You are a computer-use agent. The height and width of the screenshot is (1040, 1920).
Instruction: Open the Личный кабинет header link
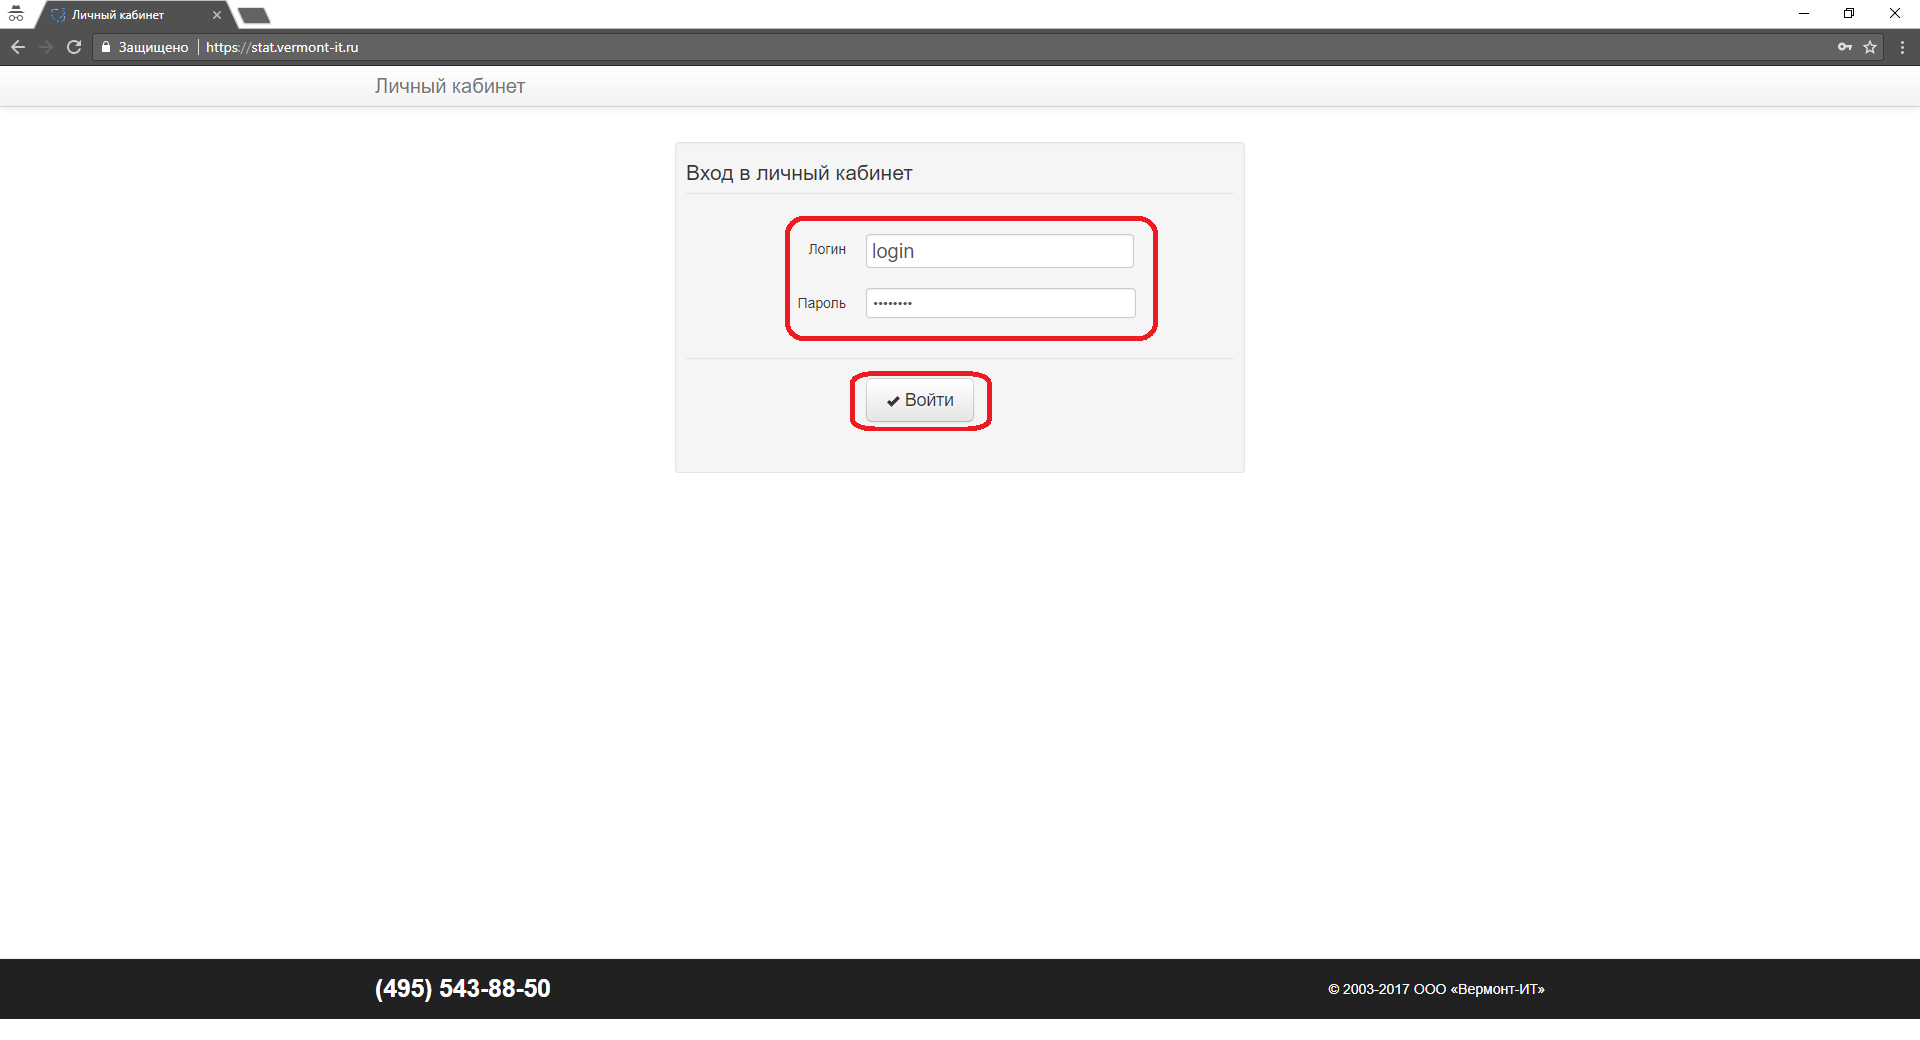[x=450, y=86]
